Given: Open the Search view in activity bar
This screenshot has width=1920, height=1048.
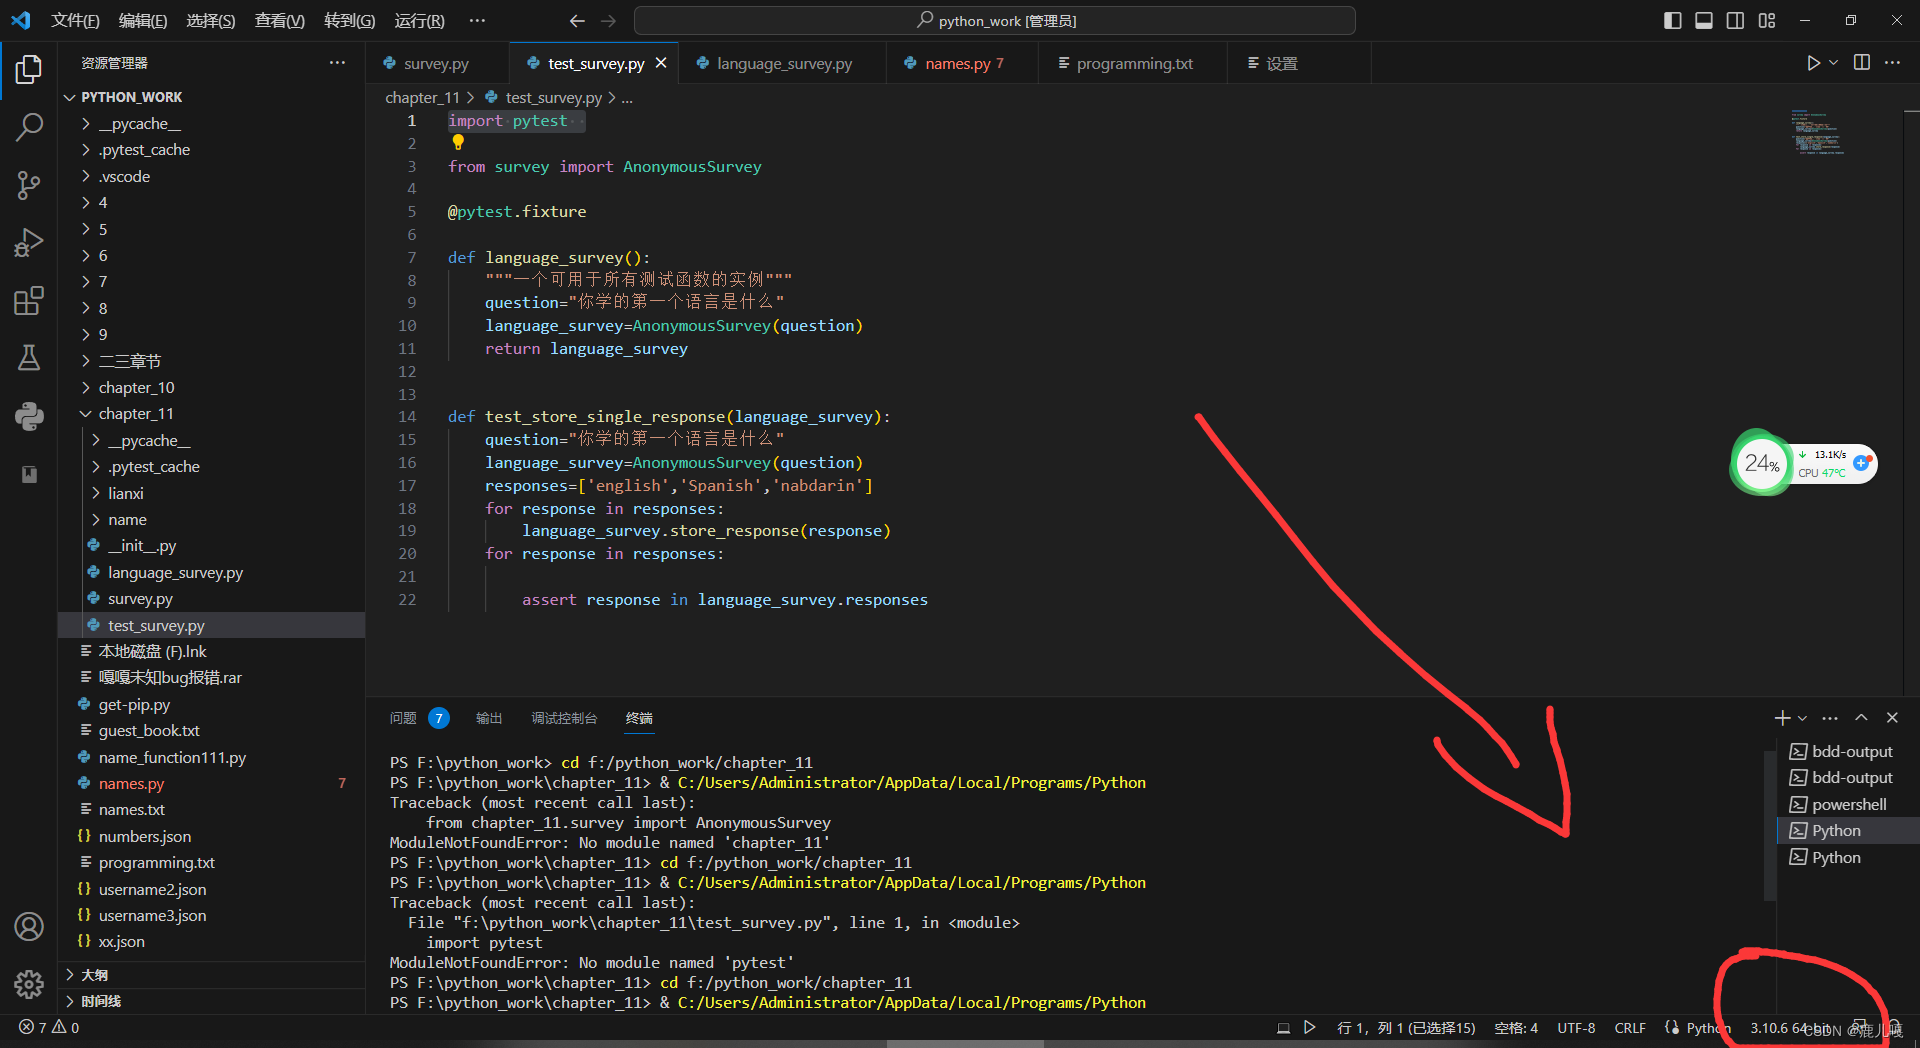Looking at the screenshot, I should 29,127.
